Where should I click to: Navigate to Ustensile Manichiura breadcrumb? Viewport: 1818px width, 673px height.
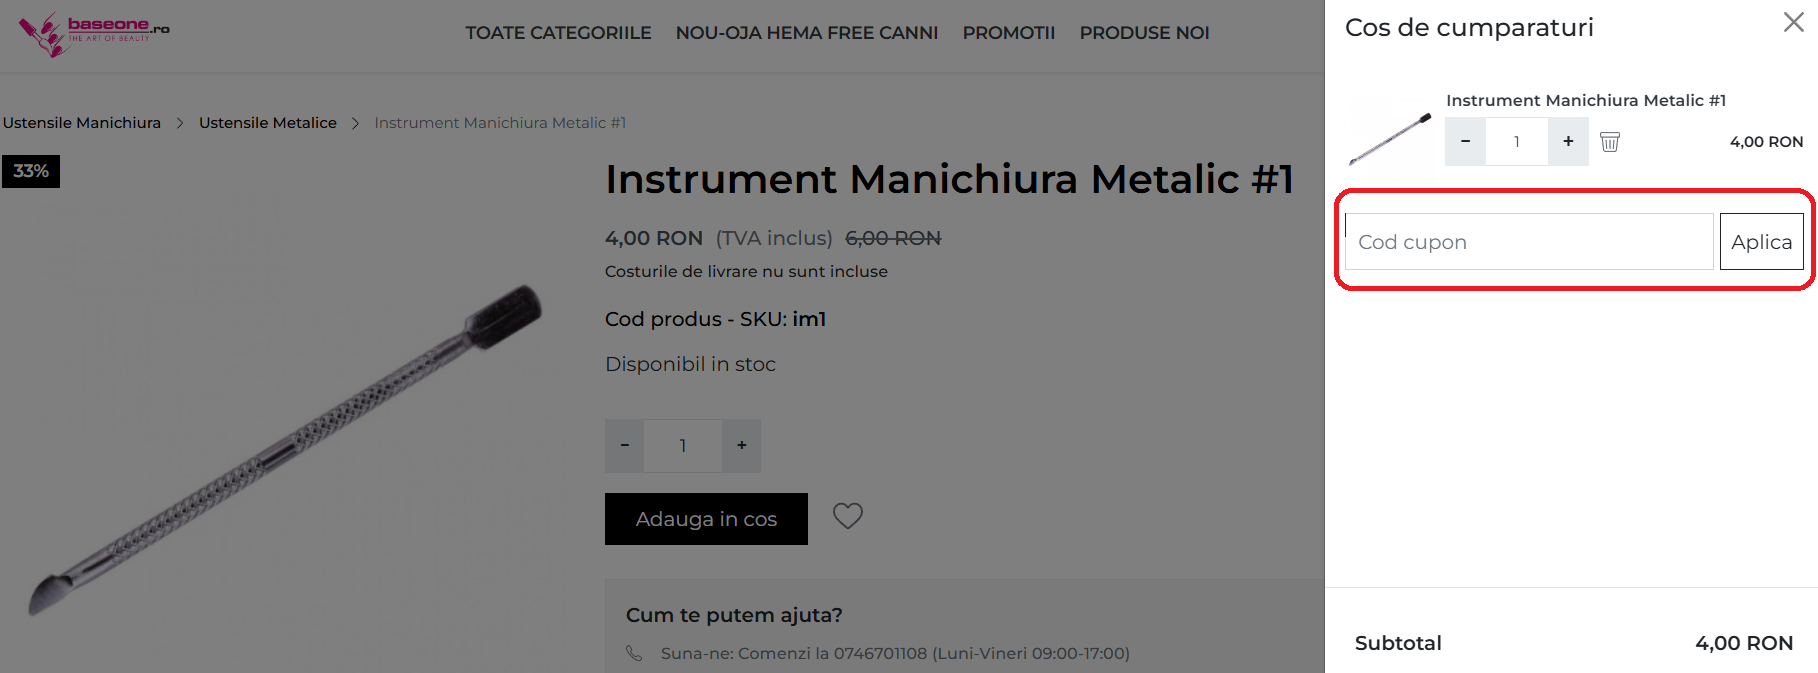click(x=82, y=123)
